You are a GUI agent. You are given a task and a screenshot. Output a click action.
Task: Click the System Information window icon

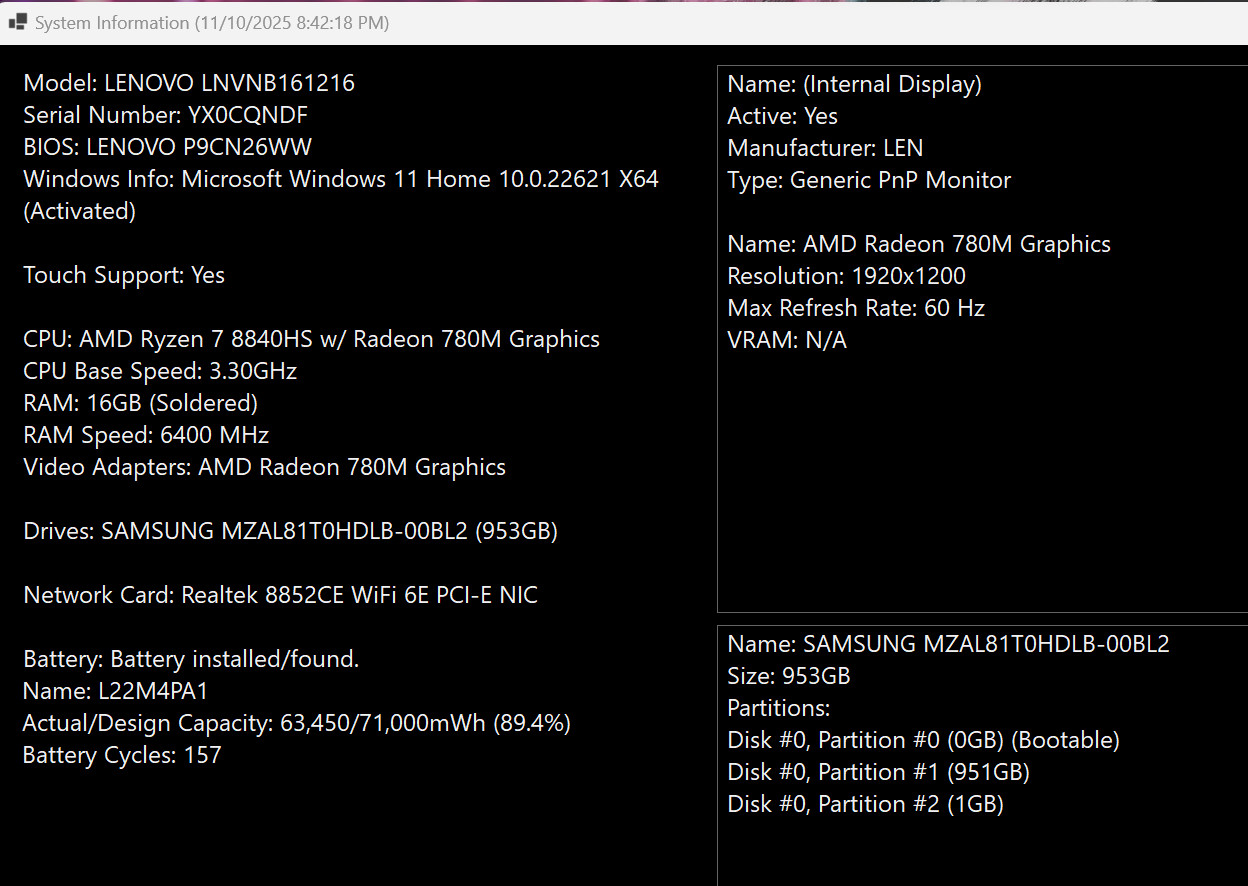(x=17, y=22)
